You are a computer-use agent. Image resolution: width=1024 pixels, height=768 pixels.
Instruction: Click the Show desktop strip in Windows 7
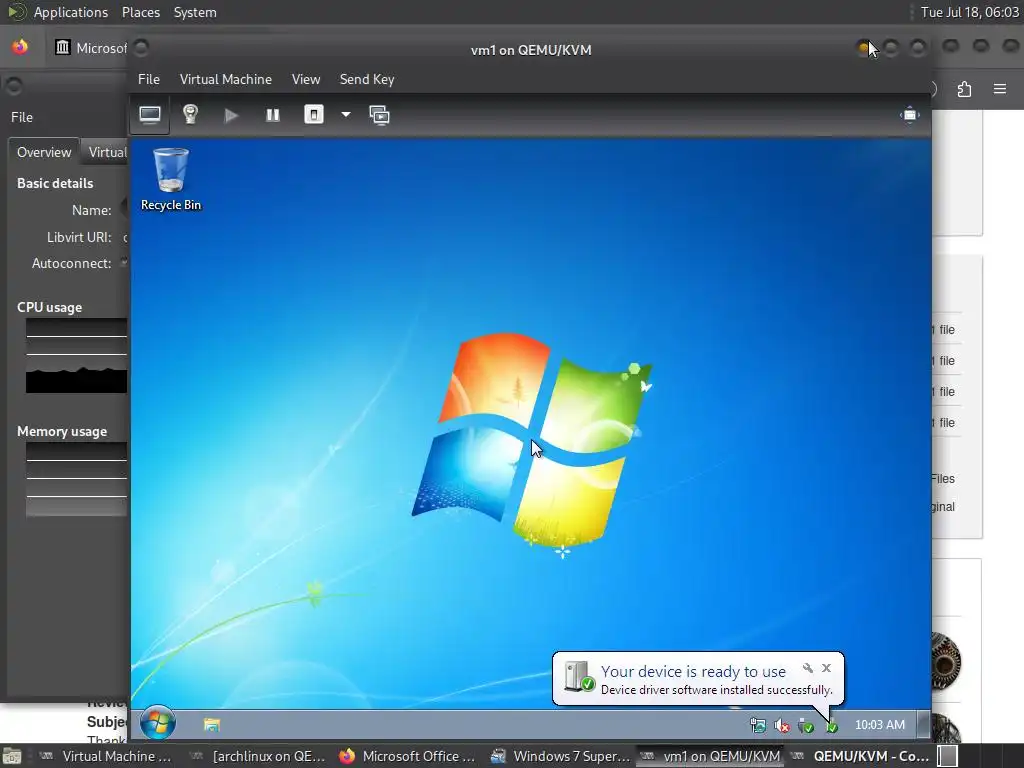923,724
